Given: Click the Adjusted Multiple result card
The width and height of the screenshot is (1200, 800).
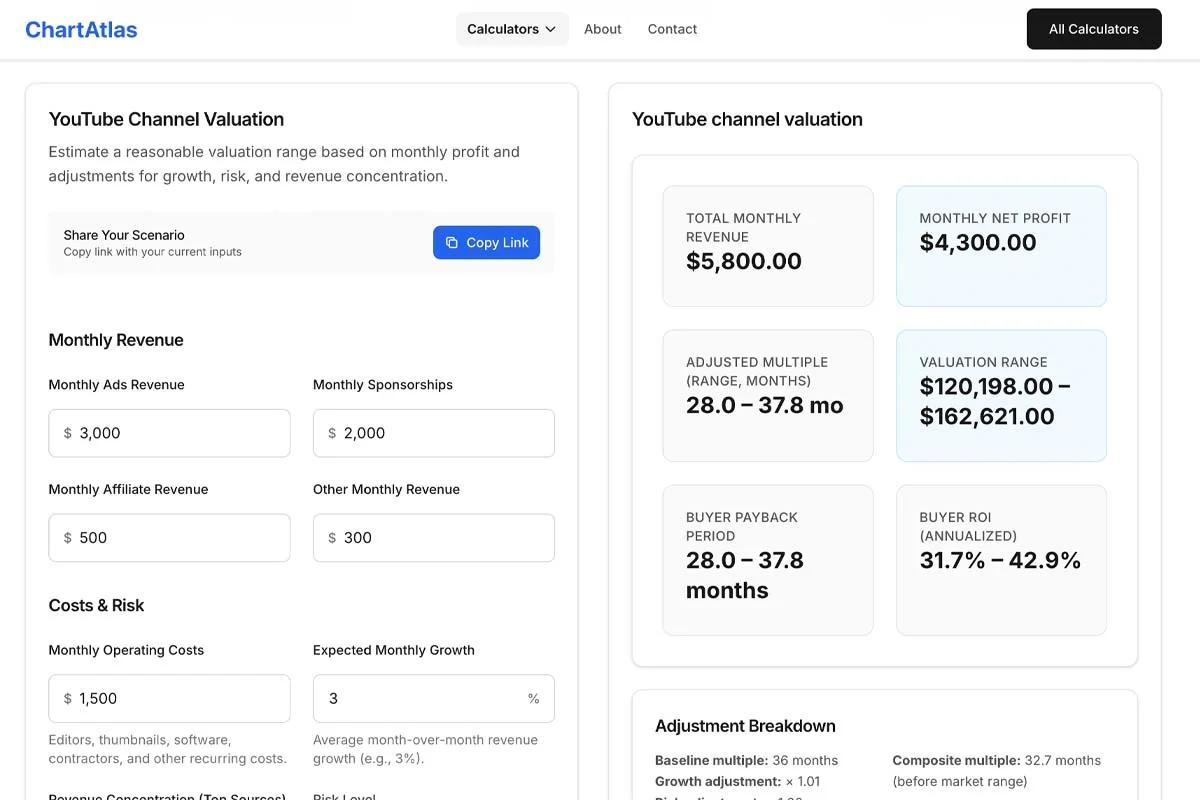Looking at the screenshot, I should point(767,396).
